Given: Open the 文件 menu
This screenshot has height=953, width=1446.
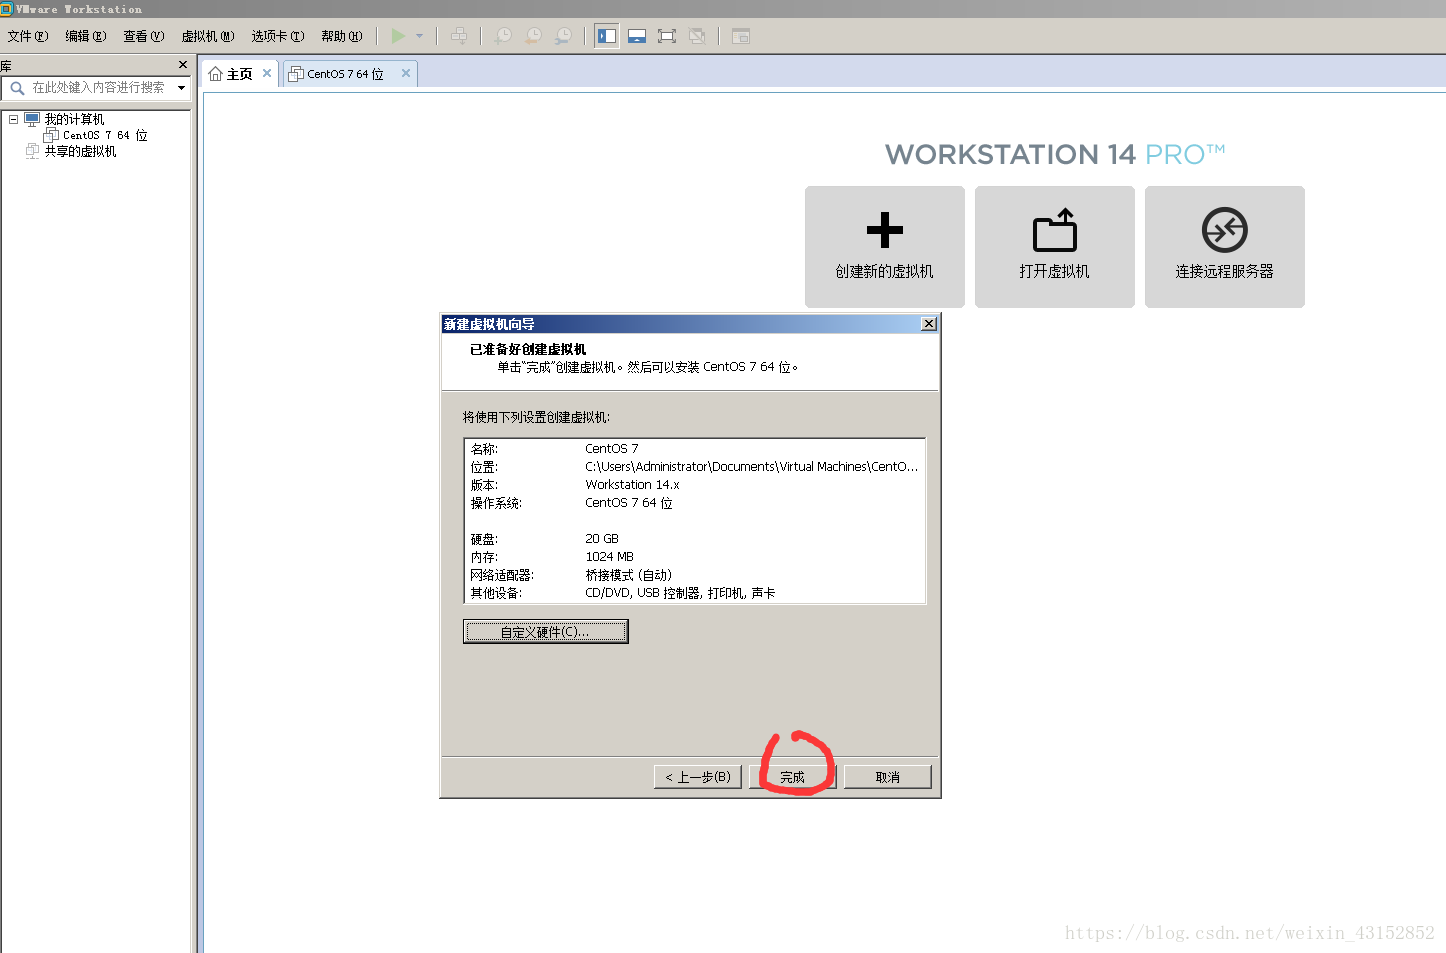Looking at the screenshot, I should coord(27,36).
